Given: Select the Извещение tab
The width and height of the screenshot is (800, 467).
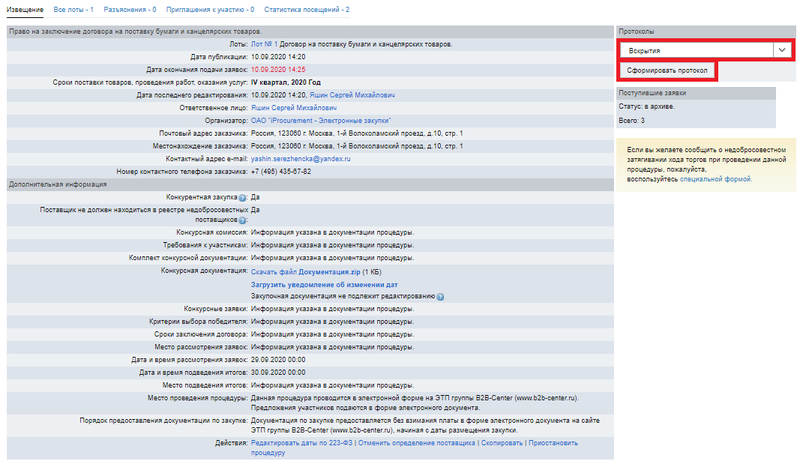Looking at the screenshot, I should point(24,9).
